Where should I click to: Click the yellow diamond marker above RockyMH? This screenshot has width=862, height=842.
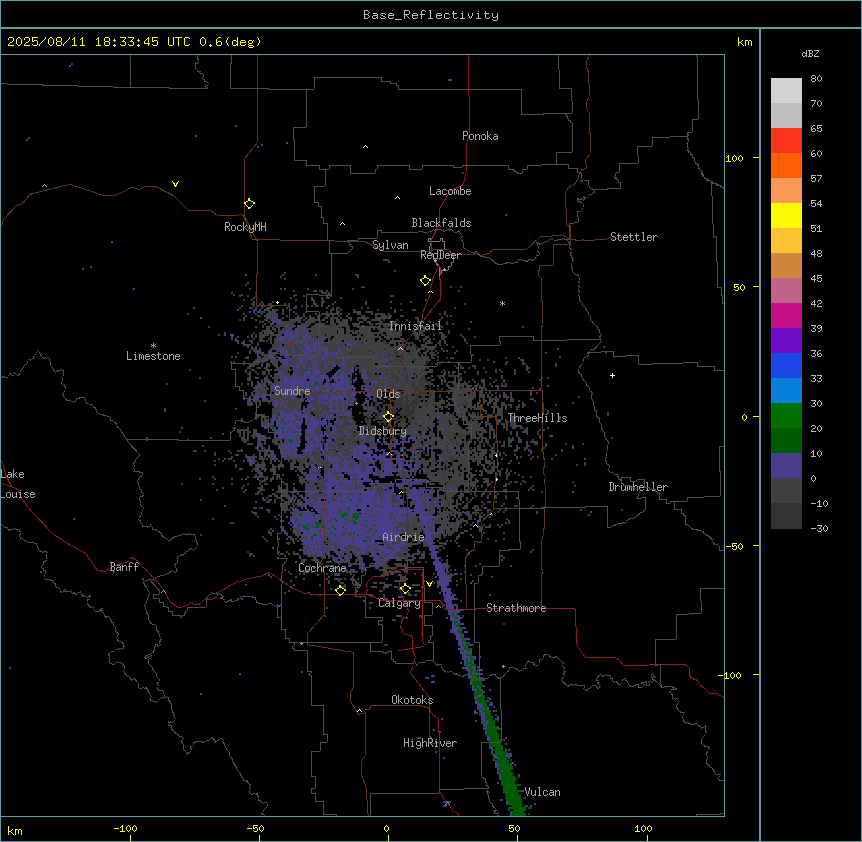click(x=249, y=204)
